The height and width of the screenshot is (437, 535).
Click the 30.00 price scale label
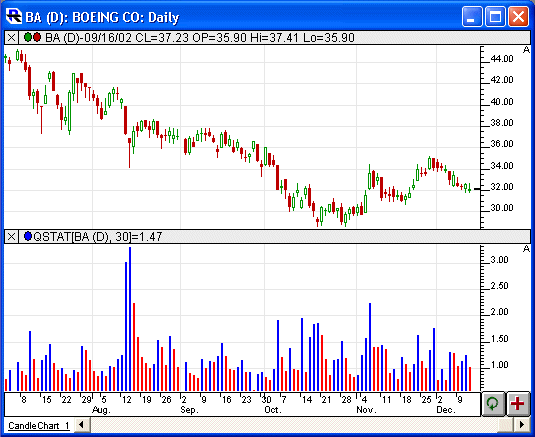[x=502, y=208]
